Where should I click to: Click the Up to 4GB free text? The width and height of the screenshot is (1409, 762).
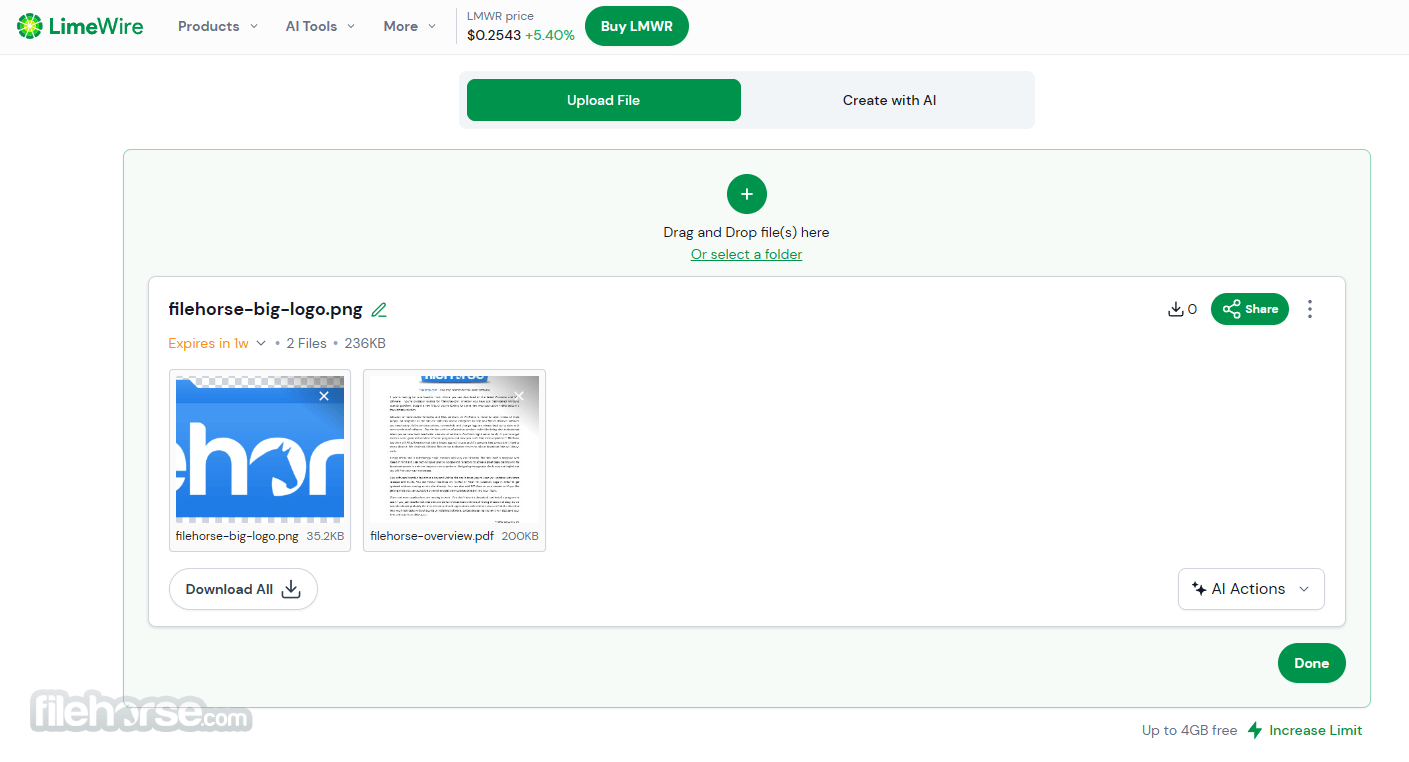click(1190, 730)
